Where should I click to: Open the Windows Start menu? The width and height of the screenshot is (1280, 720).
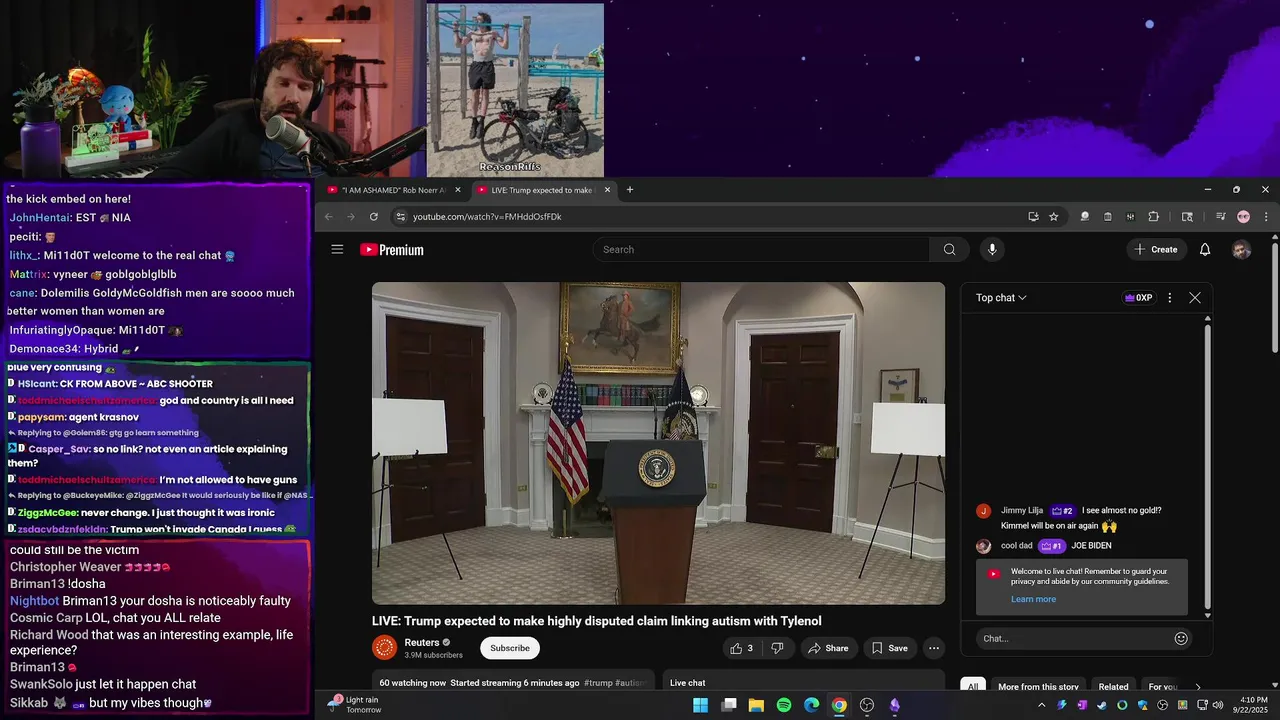click(701, 705)
